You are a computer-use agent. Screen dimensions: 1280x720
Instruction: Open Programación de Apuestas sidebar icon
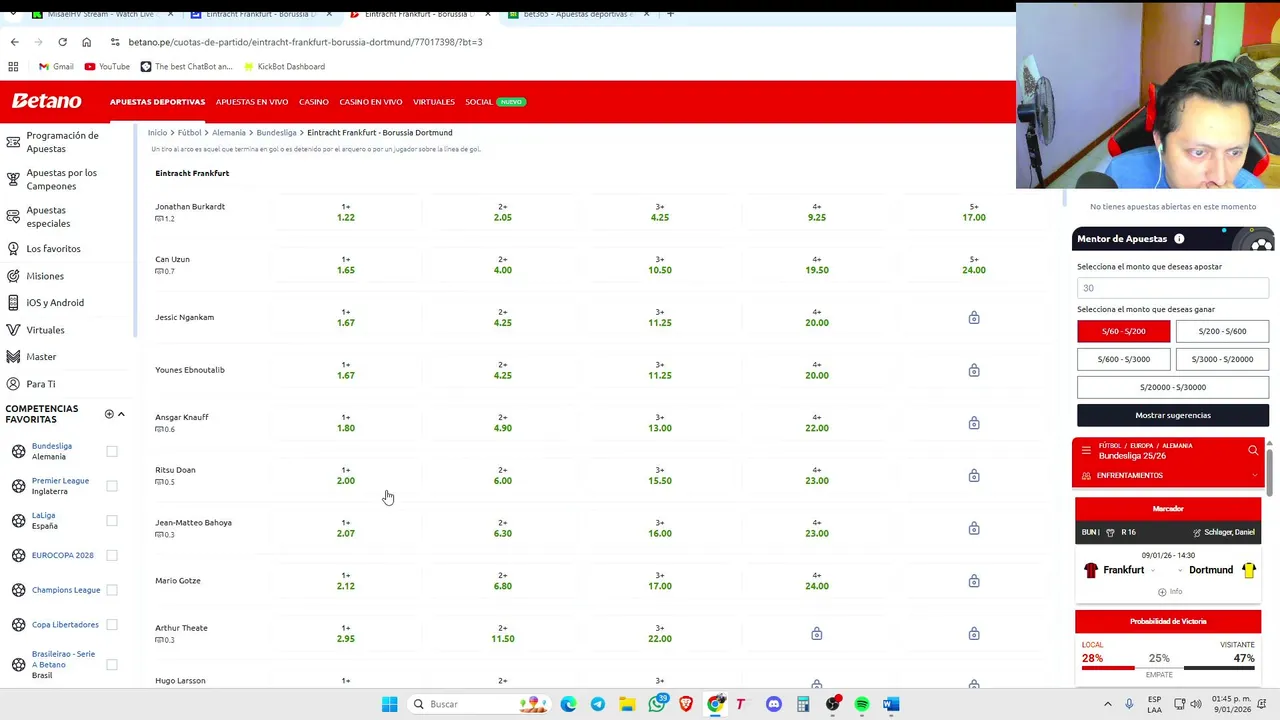click(13, 142)
